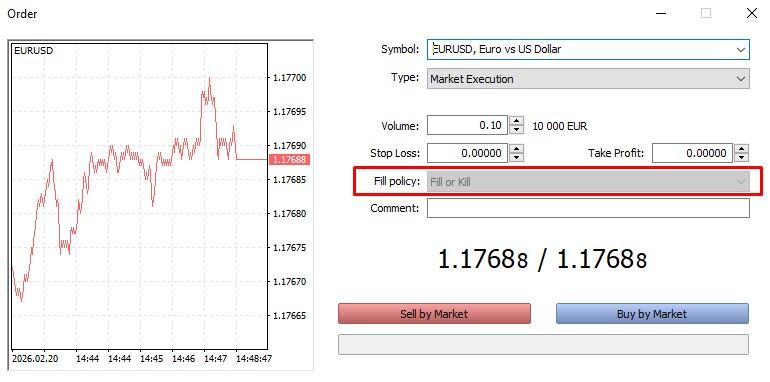Click the Stop Loss input field
770x382 pixels.
point(467,153)
